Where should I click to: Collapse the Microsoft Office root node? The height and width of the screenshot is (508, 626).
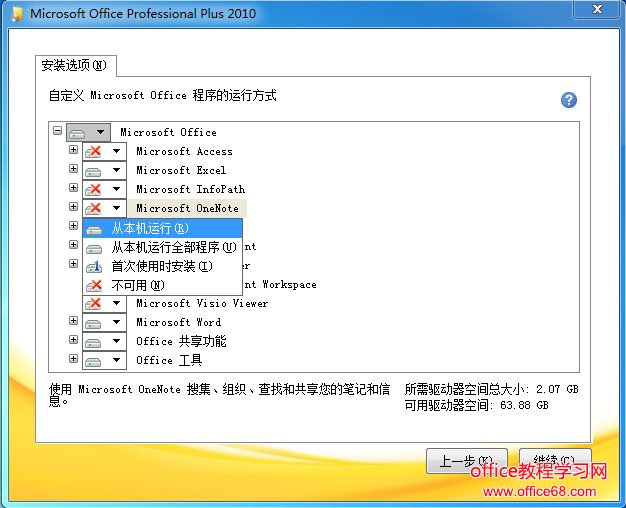57,131
